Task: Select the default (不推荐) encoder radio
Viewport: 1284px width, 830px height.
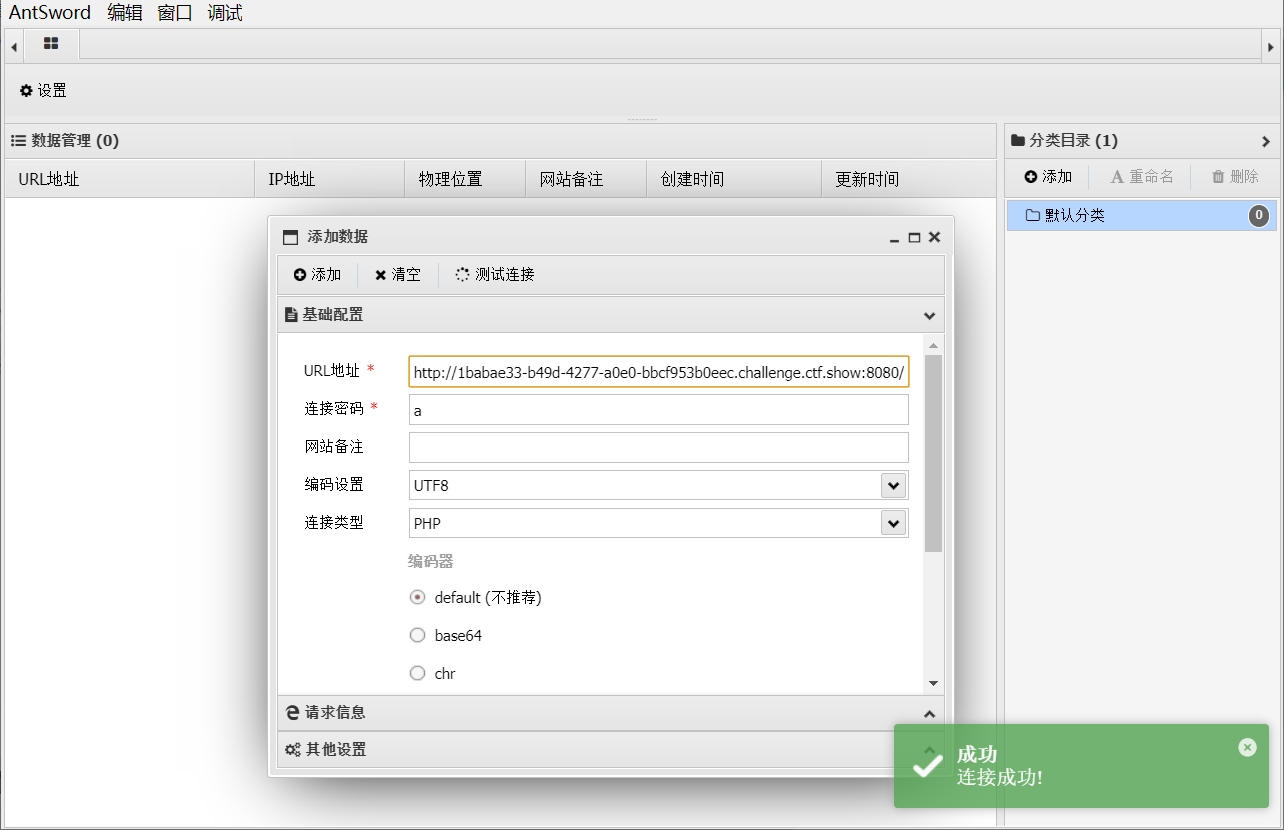Action: (418, 598)
